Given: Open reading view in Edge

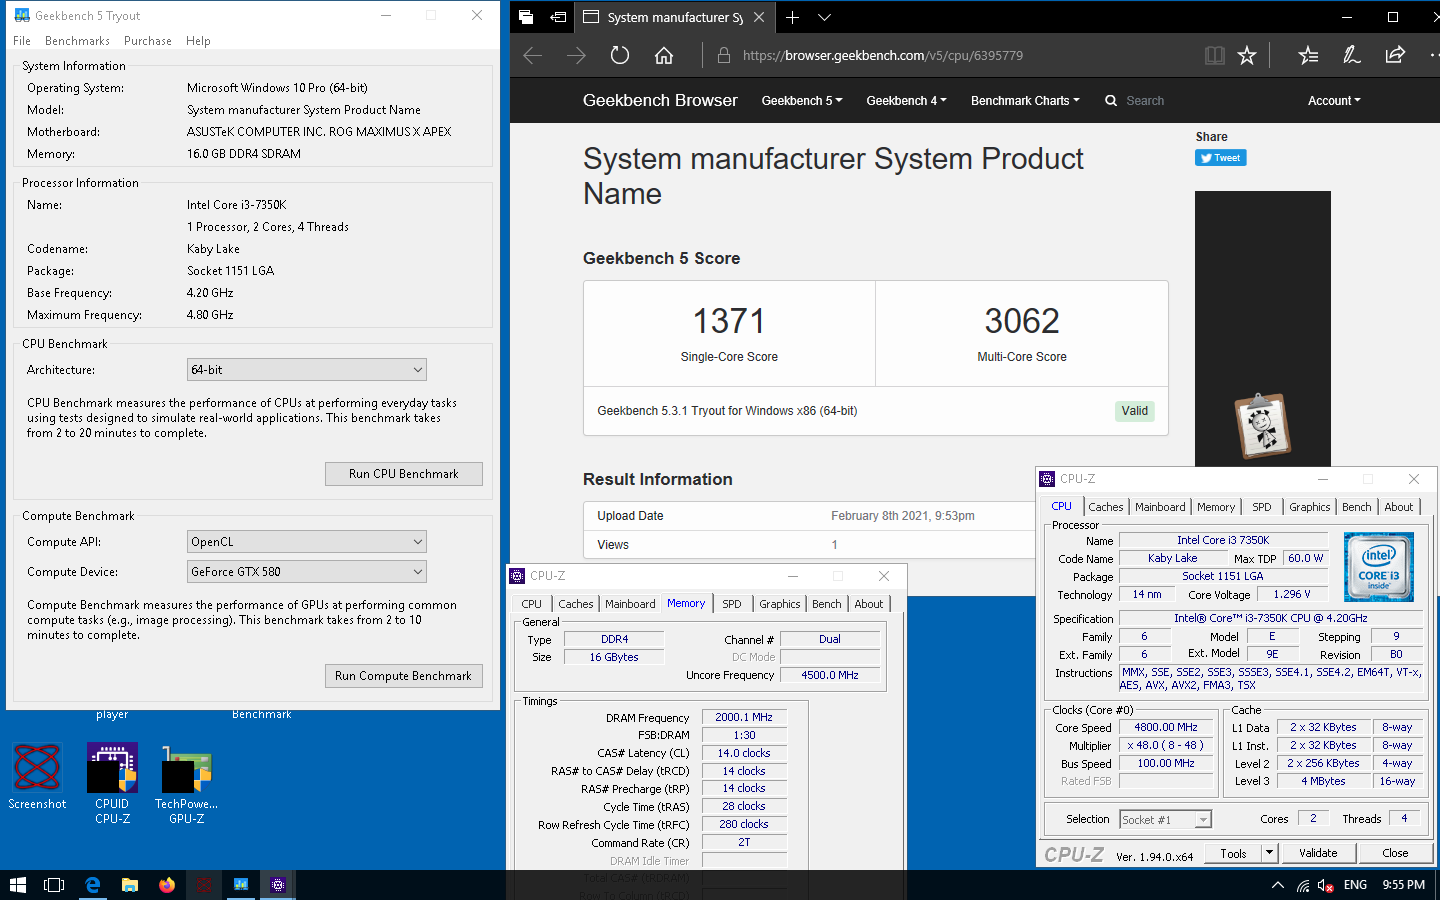Looking at the screenshot, I should pos(1215,56).
